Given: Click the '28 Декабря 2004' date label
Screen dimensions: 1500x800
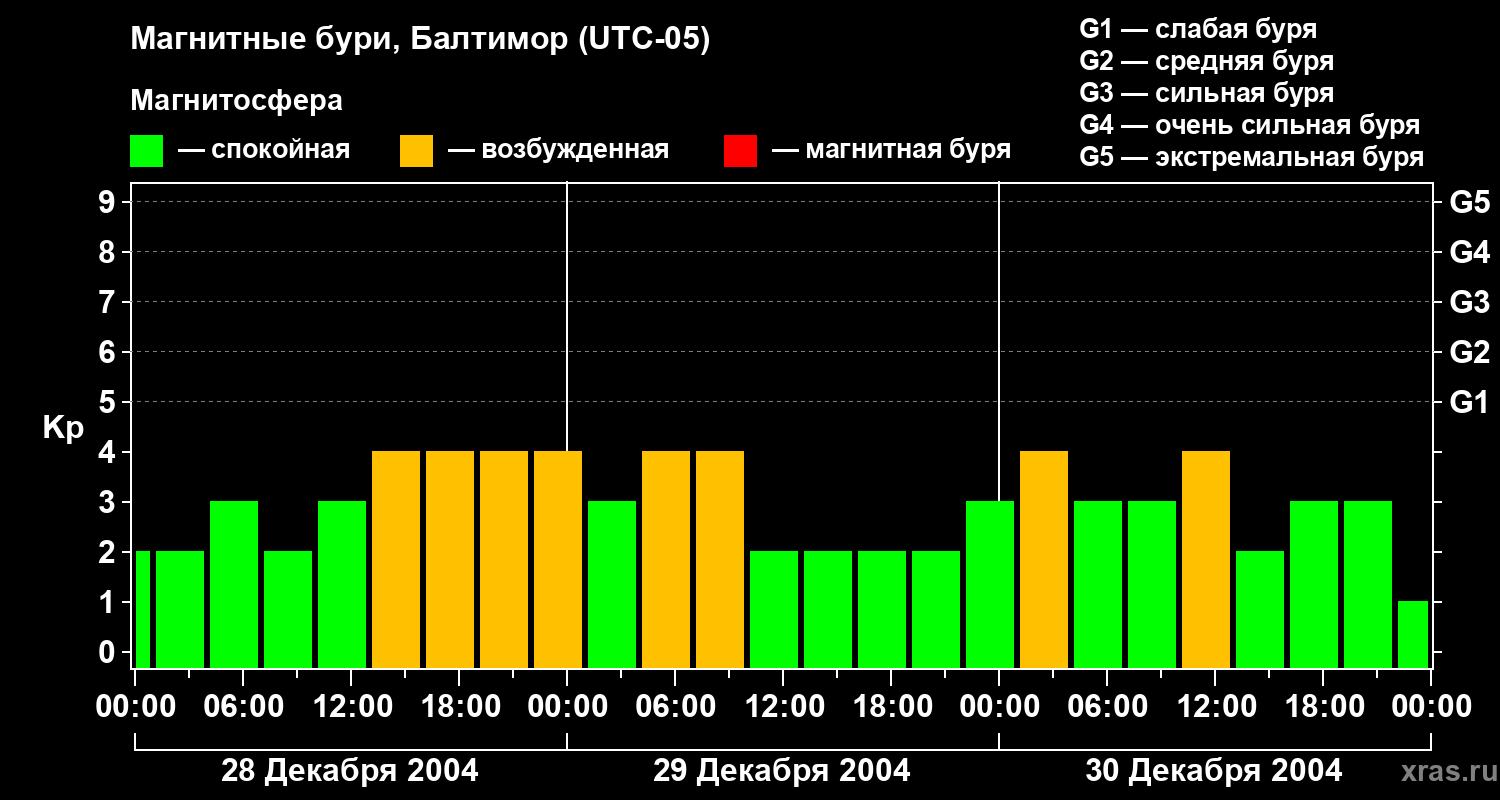Looking at the screenshot, I should pyautogui.click(x=349, y=771).
